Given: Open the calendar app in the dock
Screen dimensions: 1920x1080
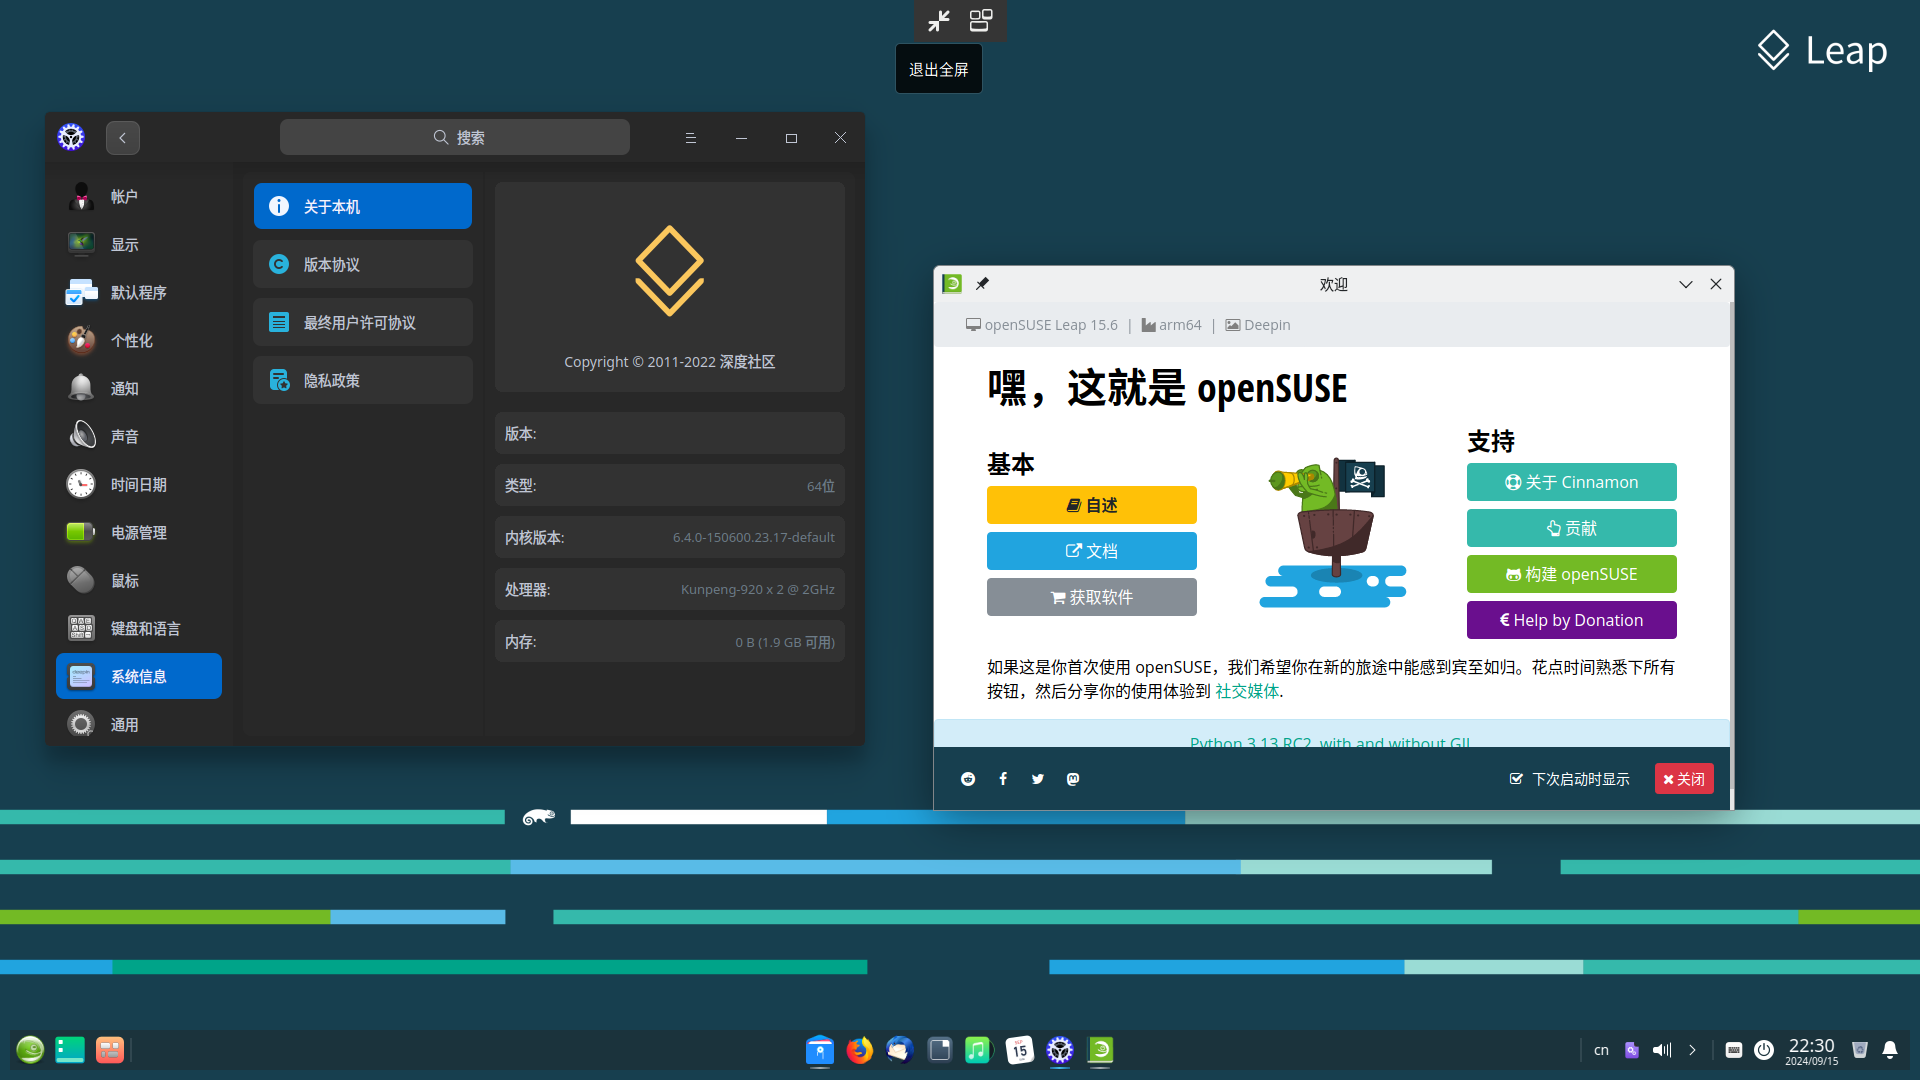Looking at the screenshot, I should (x=1019, y=1050).
